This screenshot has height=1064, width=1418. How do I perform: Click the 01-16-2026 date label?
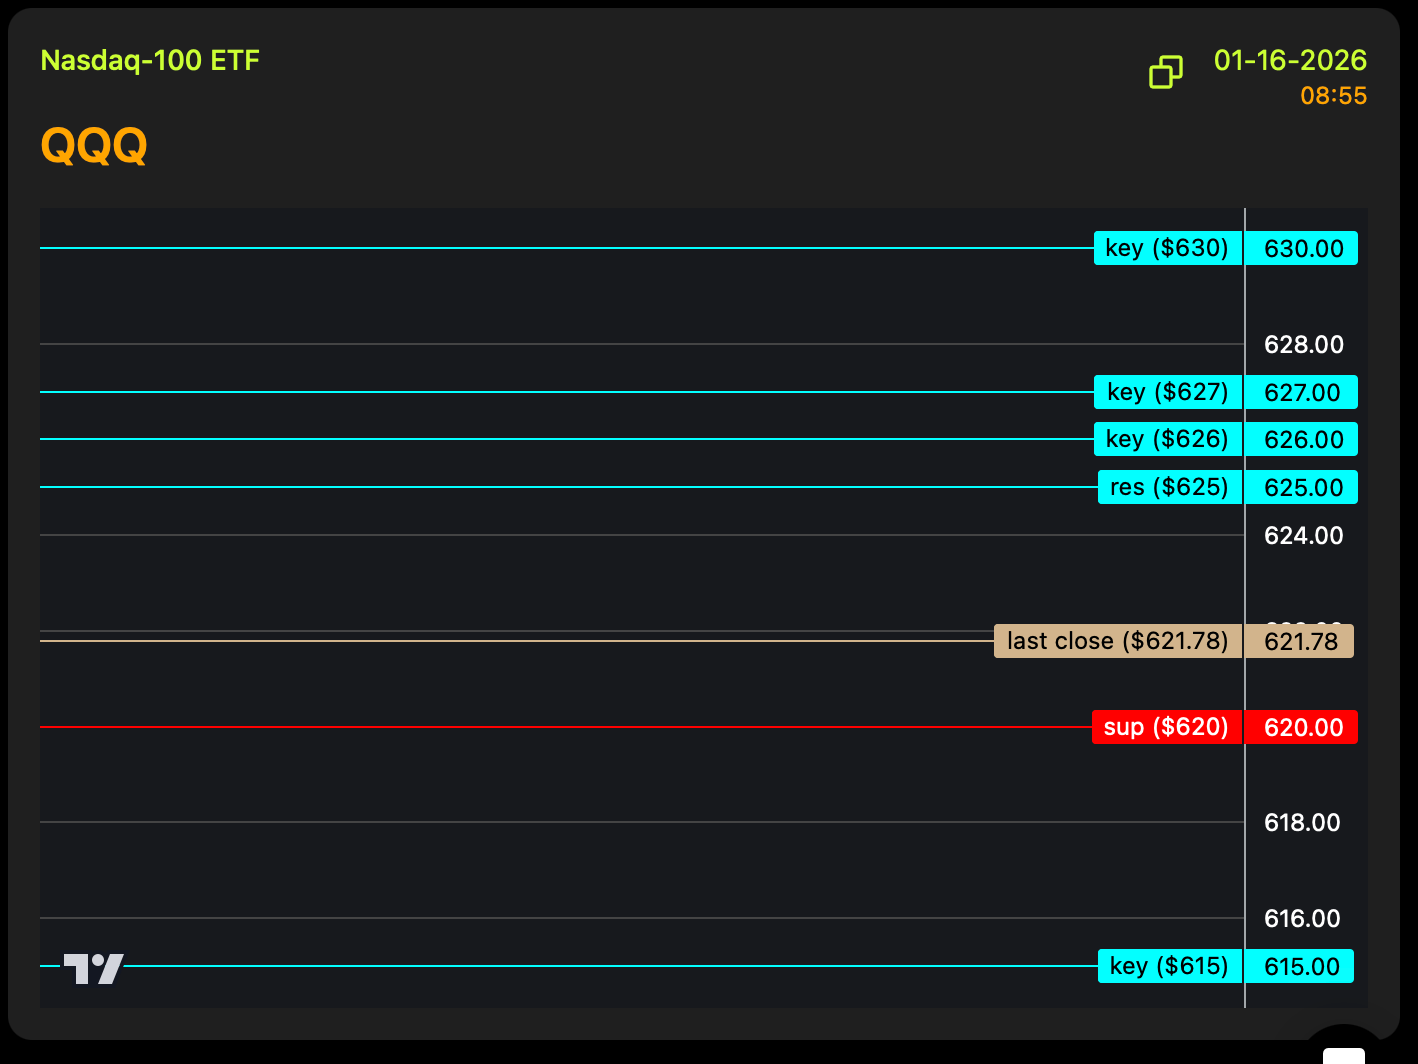pyautogui.click(x=1290, y=61)
